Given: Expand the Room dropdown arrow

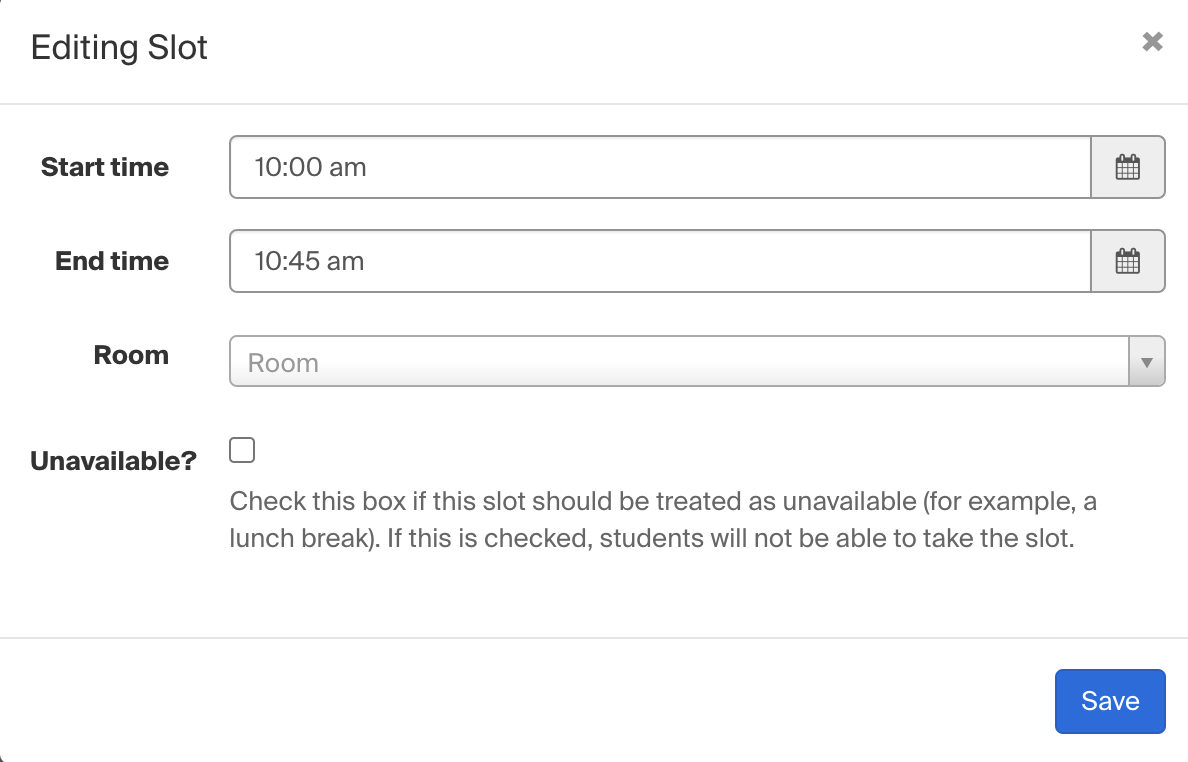Looking at the screenshot, I should tap(1147, 362).
